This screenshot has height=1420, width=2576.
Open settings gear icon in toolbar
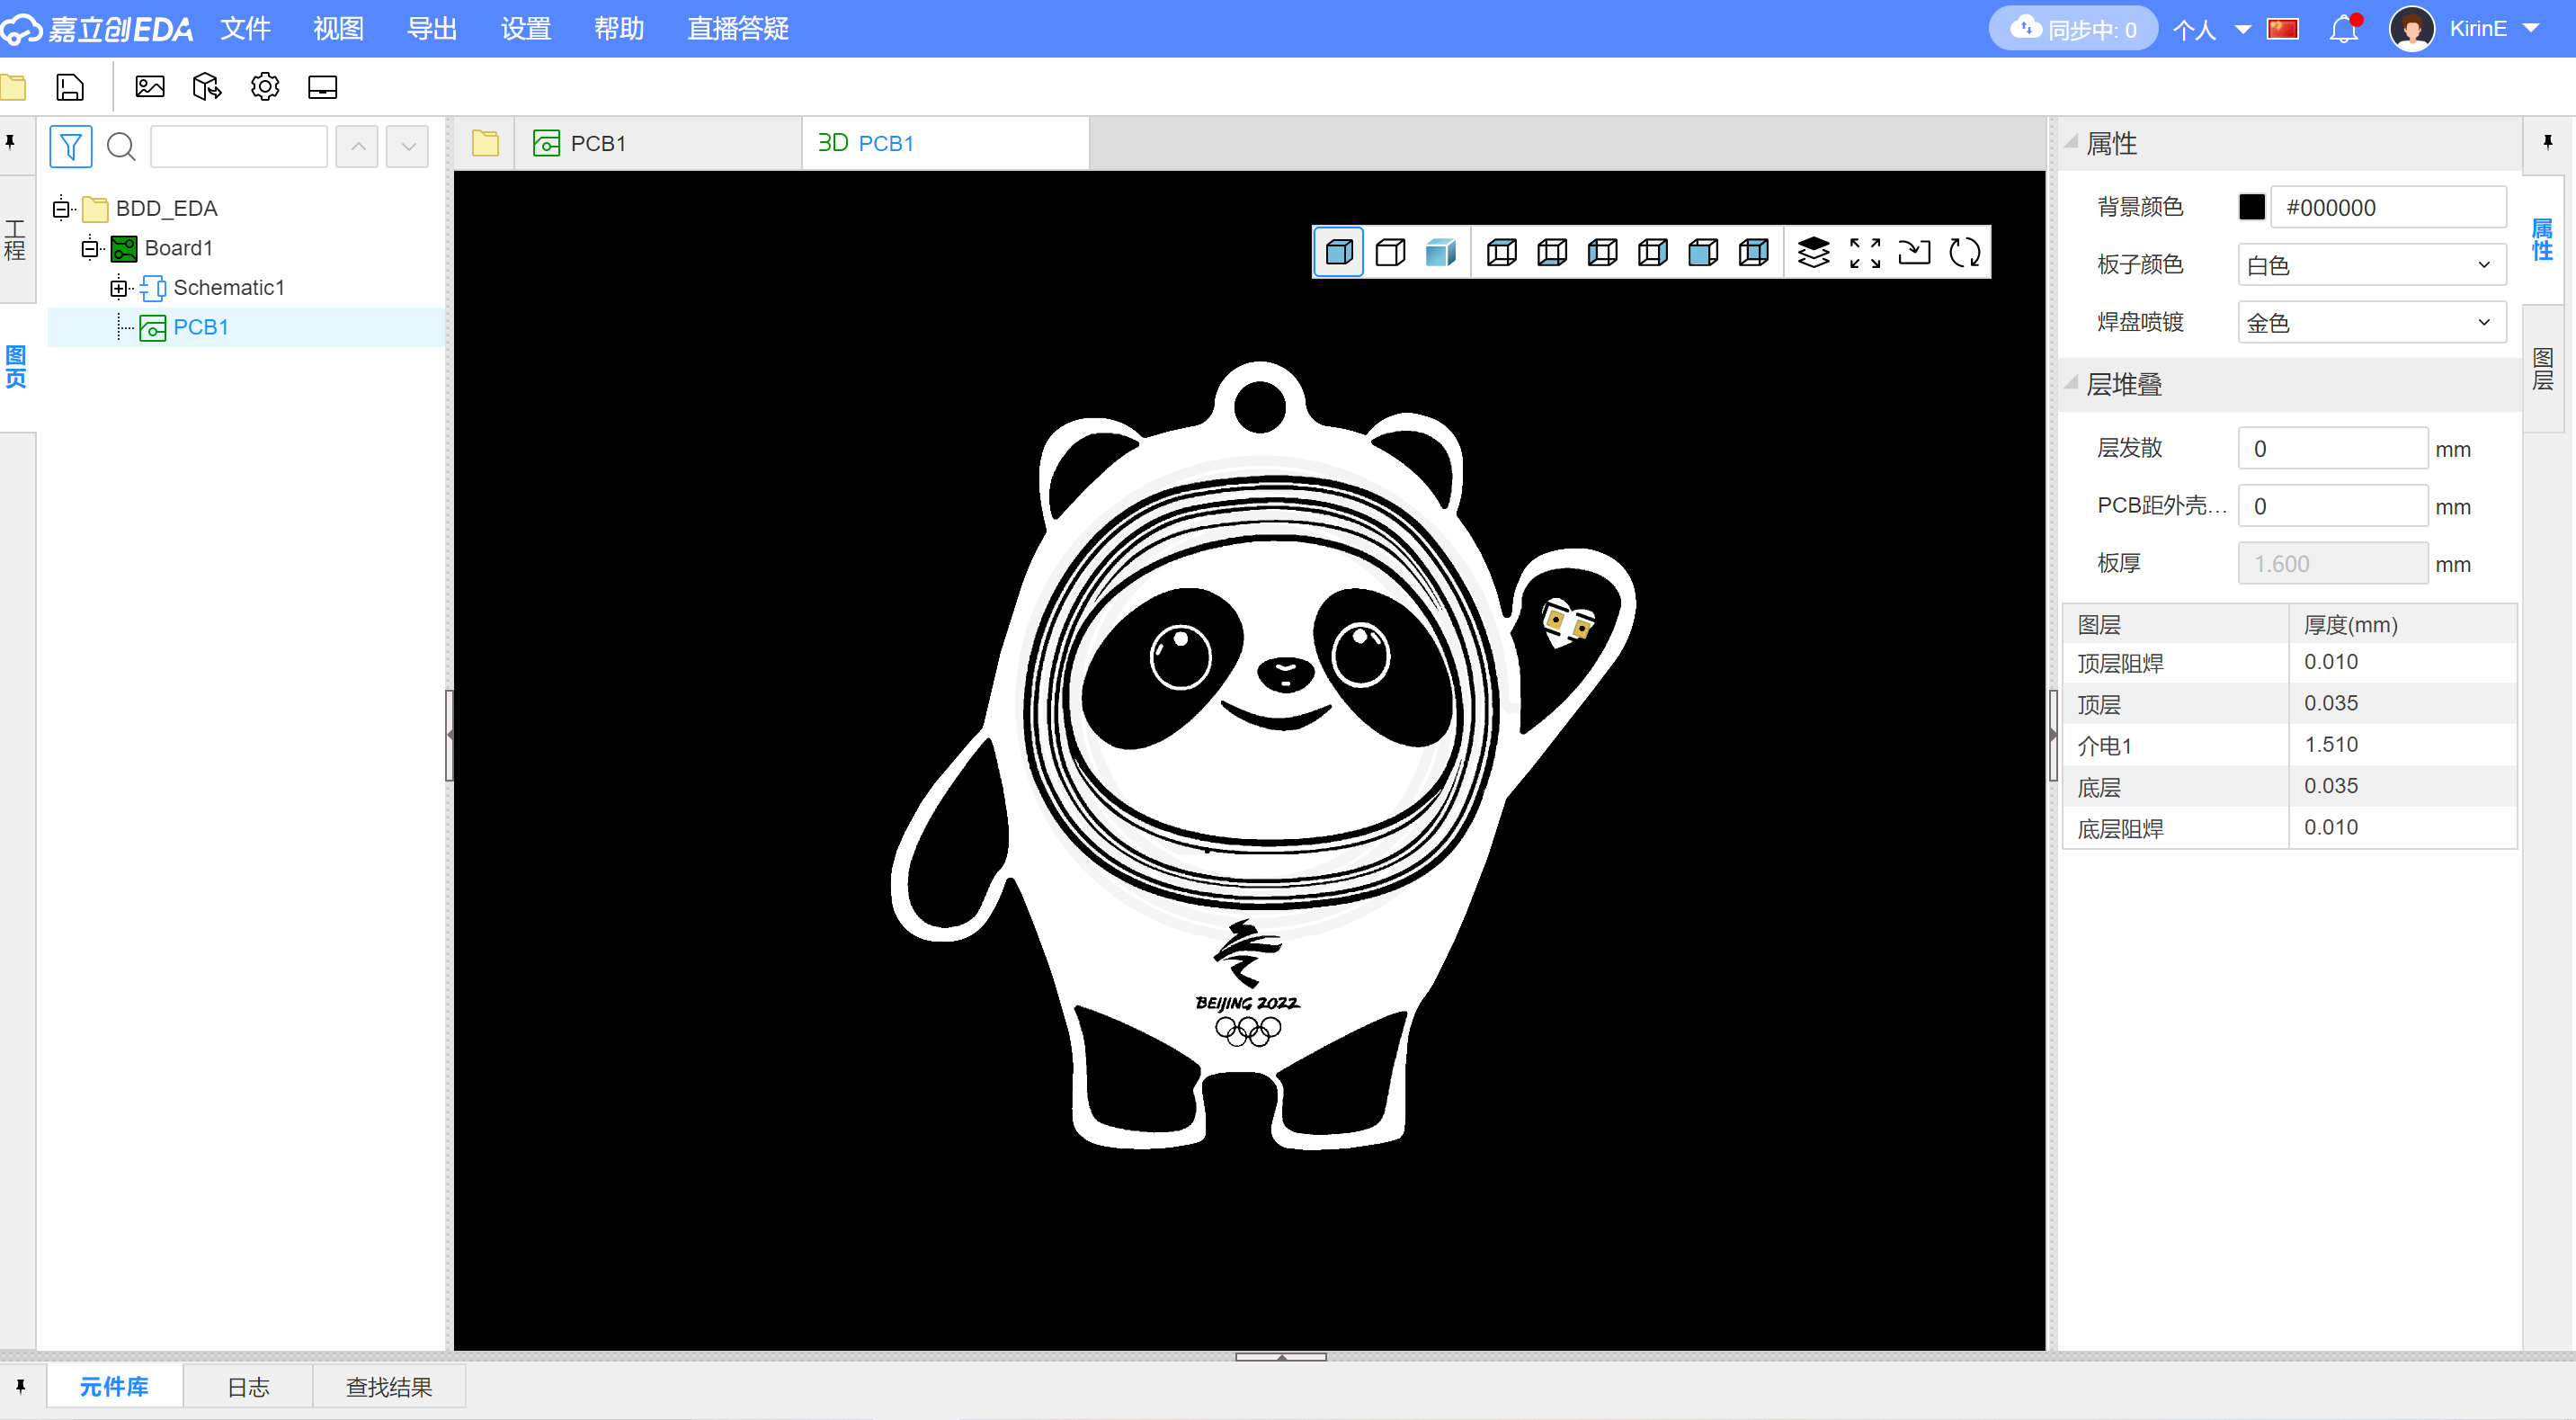(265, 87)
